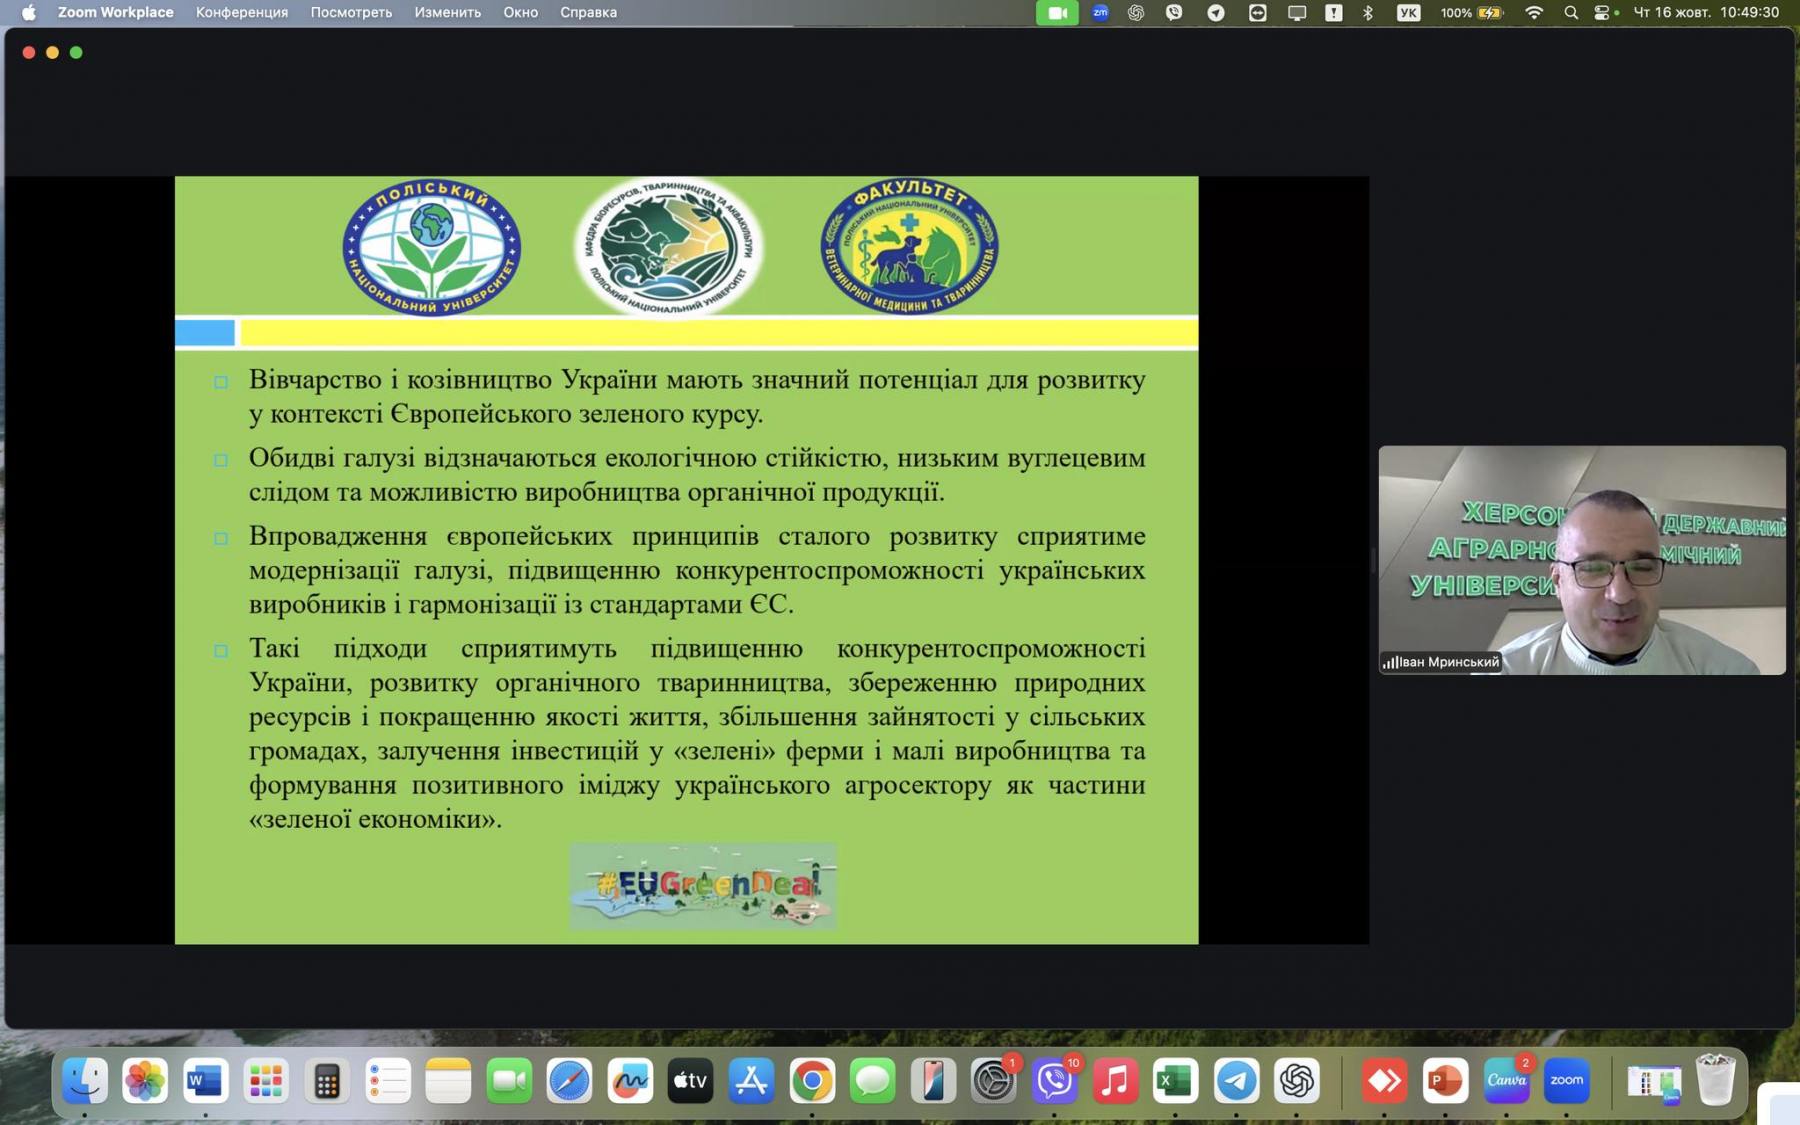Toggle Bluetooth from the menu bar icon
Viewport: 1800px width, 1125px height.
click(1368, 12)
